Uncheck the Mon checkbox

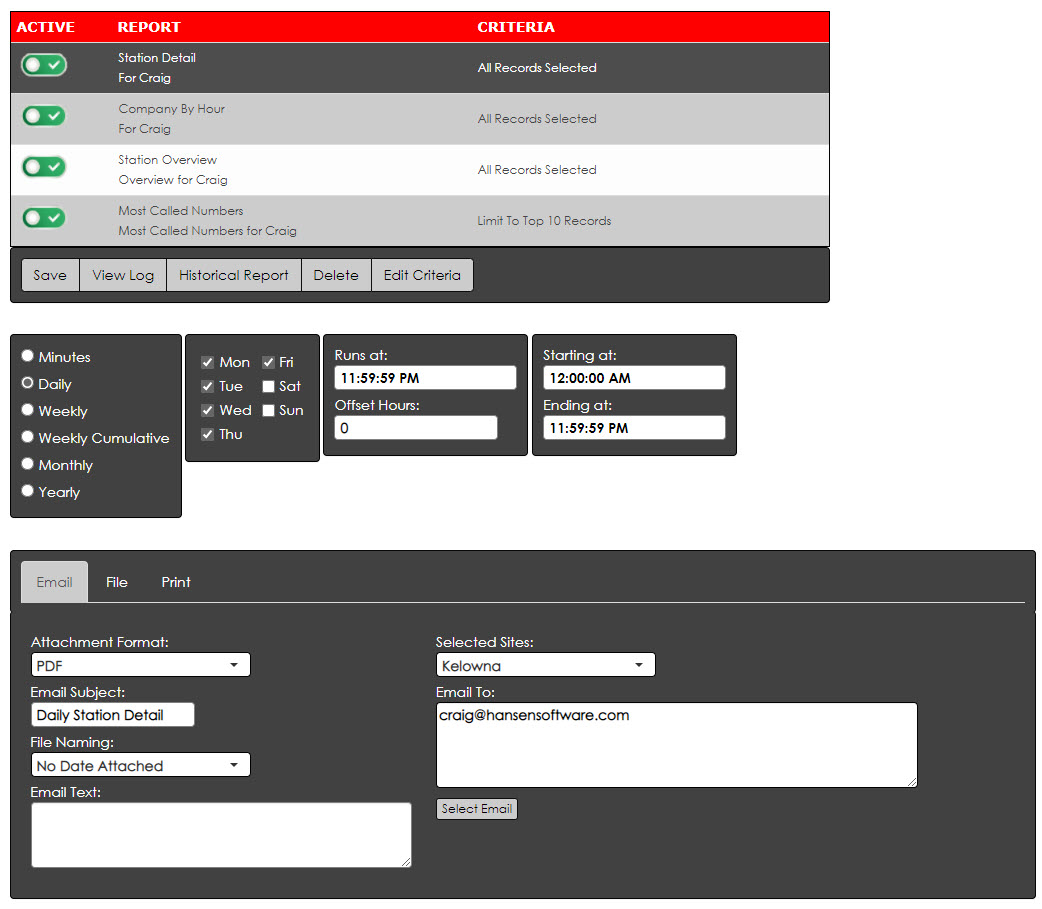point(209,361)
